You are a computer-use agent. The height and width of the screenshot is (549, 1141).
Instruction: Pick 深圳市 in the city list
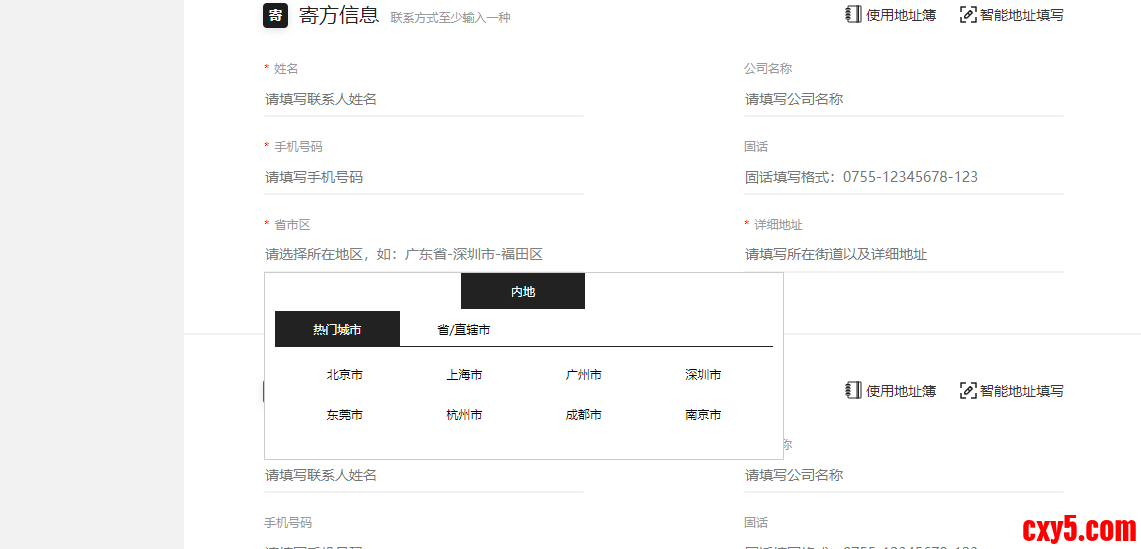(703, 375)
